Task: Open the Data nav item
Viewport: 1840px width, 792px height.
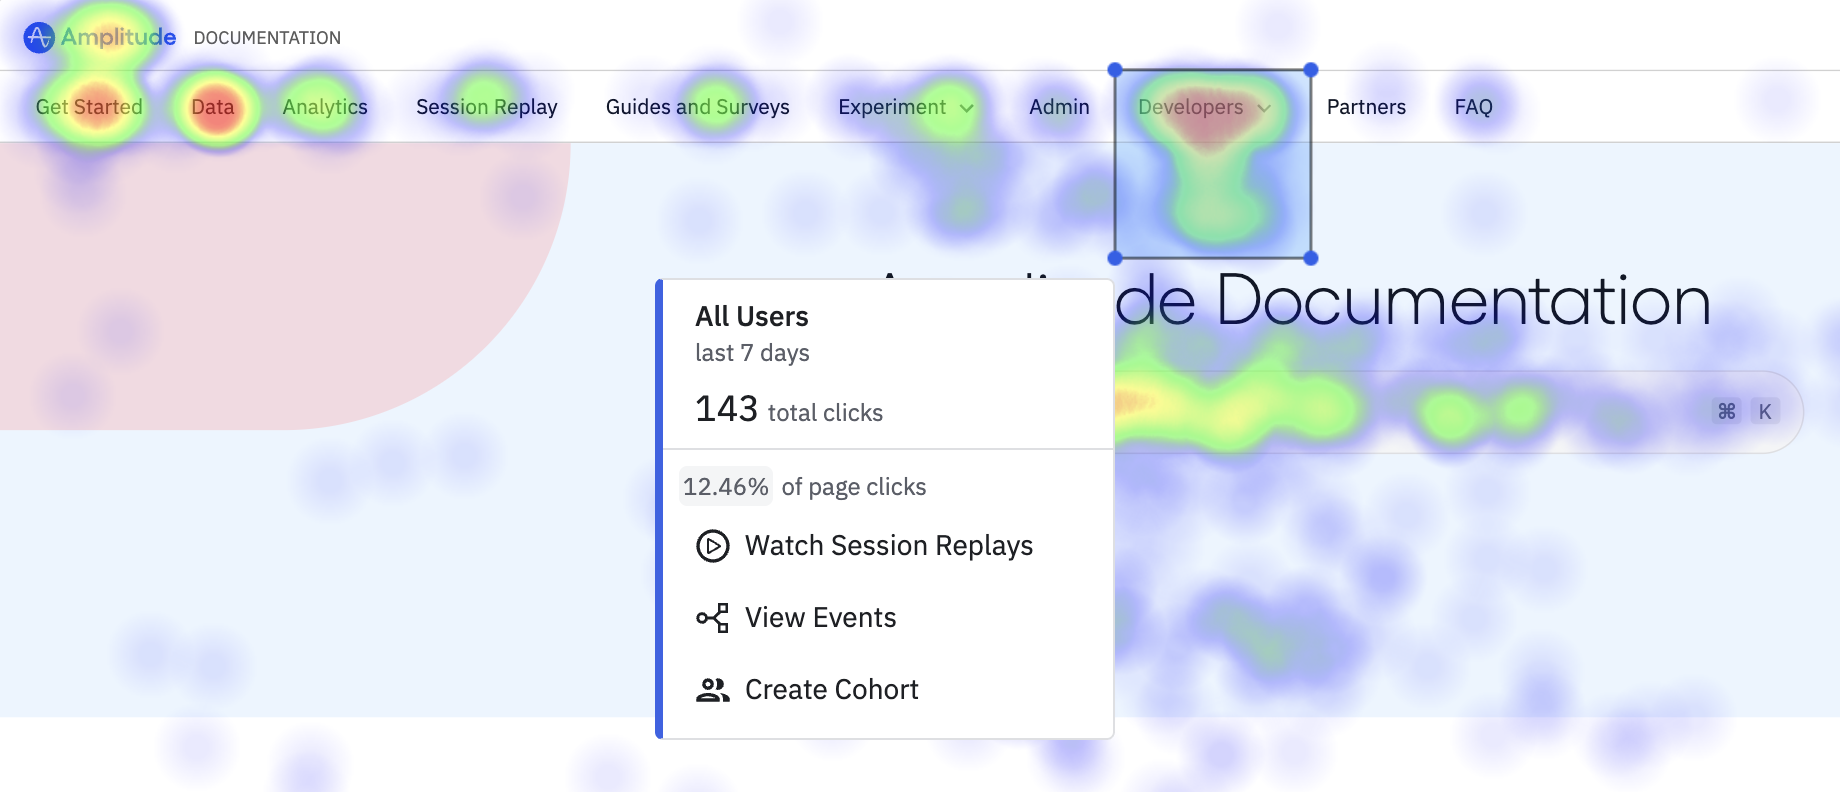Action: coord(212,107)
